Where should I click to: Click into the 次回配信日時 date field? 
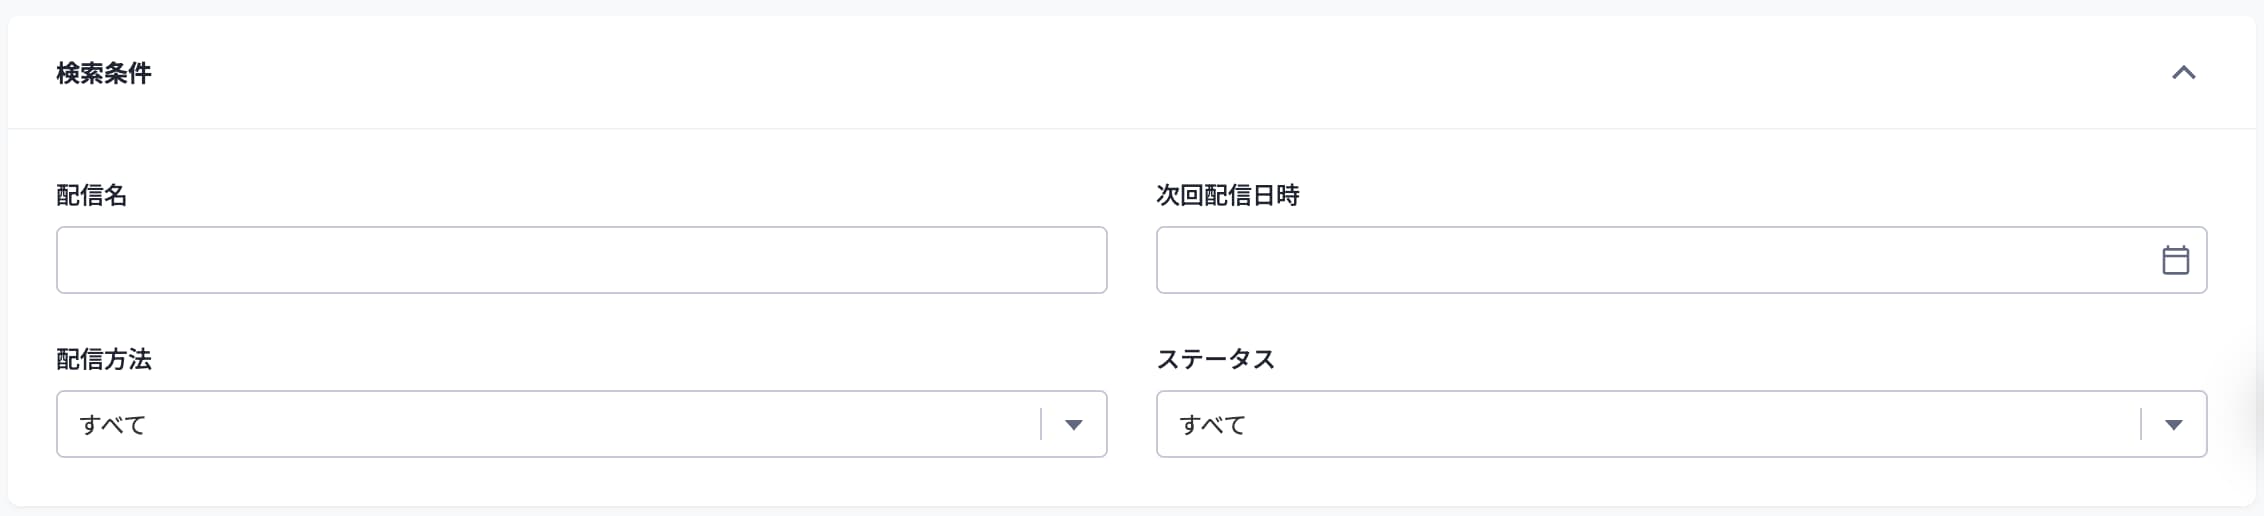pos(1650,260)
